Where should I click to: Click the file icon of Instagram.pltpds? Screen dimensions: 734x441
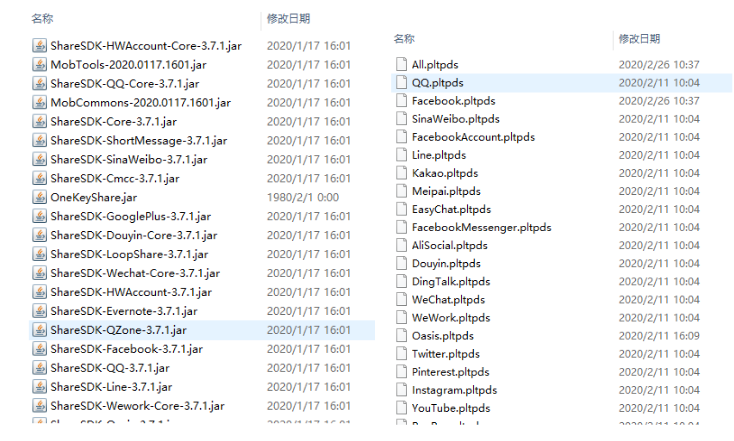(401, 390)
